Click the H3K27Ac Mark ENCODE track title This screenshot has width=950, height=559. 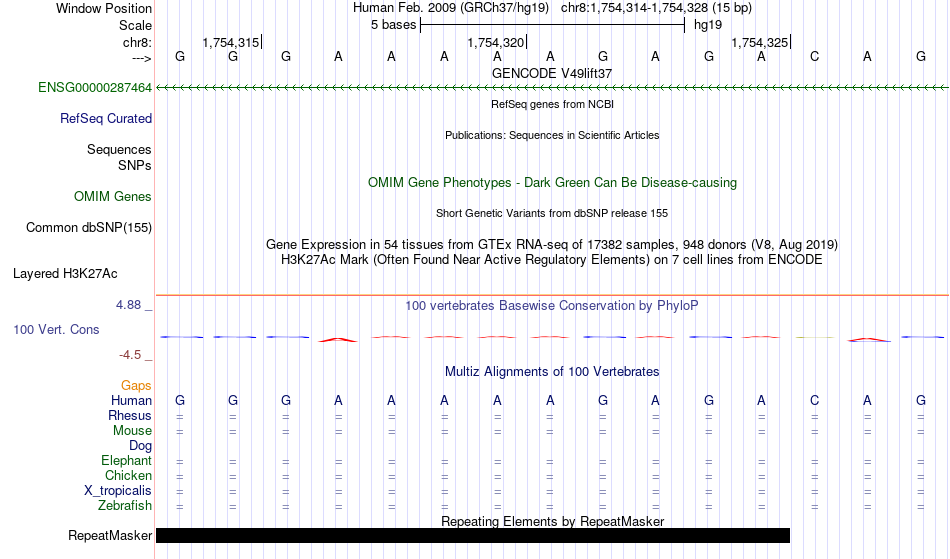tap(552, 260)
